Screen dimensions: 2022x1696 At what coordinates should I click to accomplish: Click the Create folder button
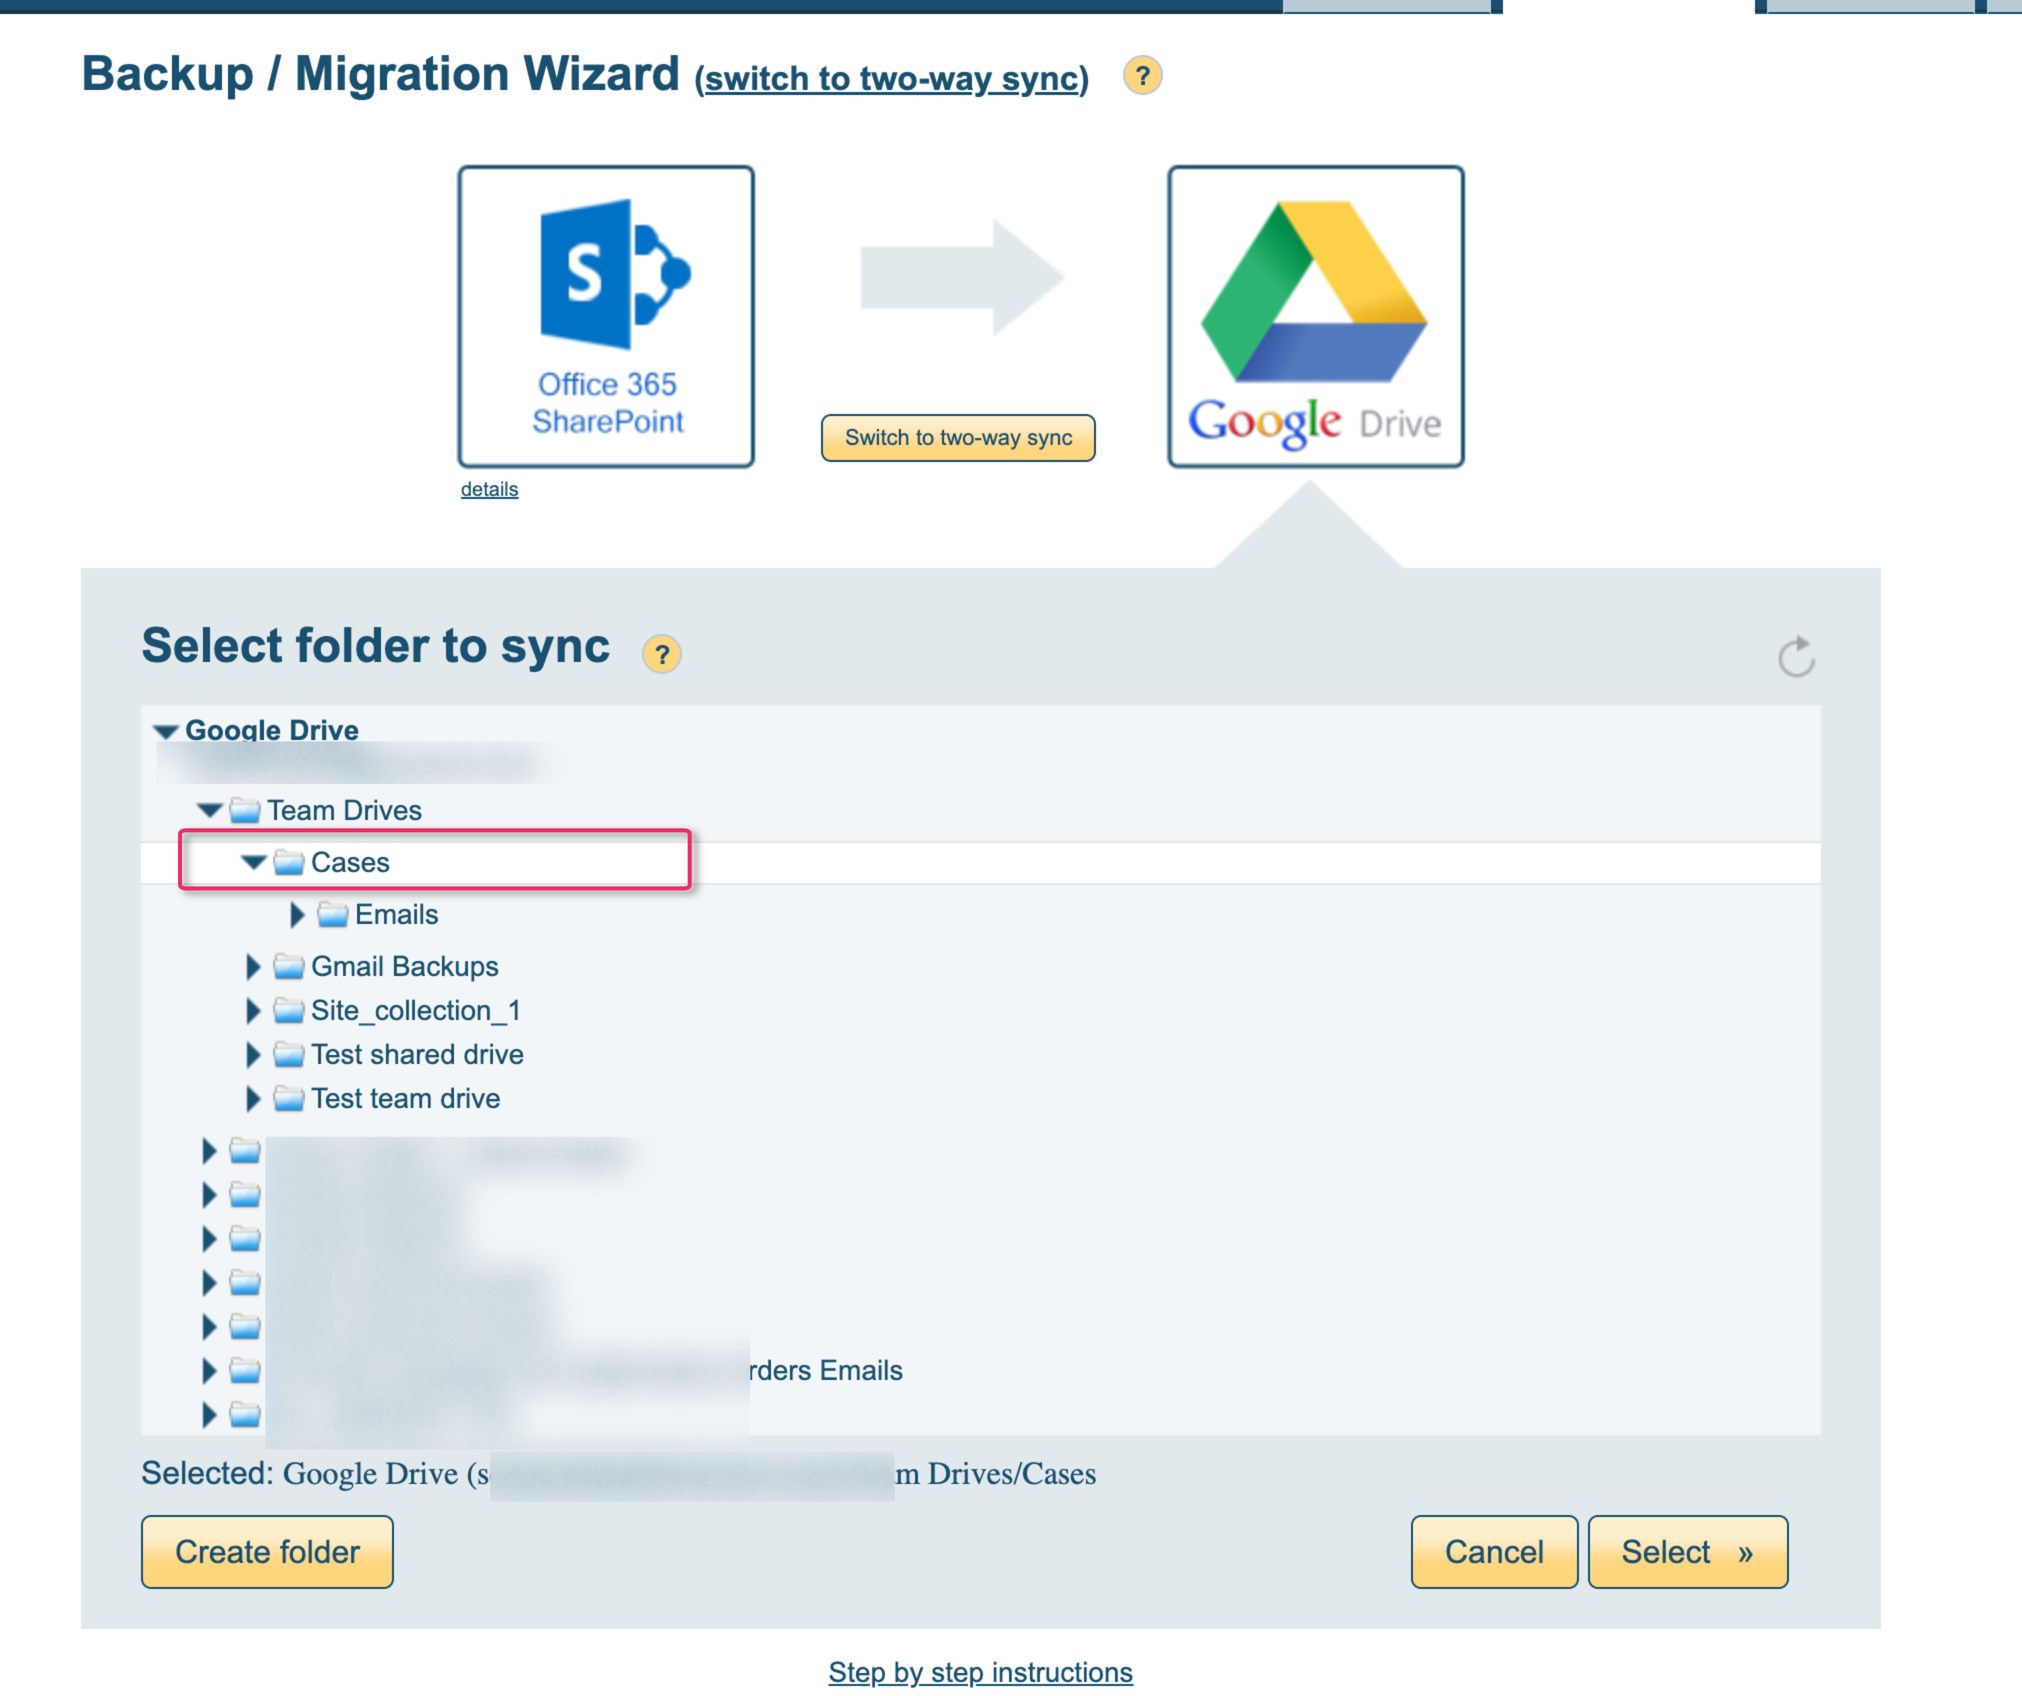coord(267,1551)
